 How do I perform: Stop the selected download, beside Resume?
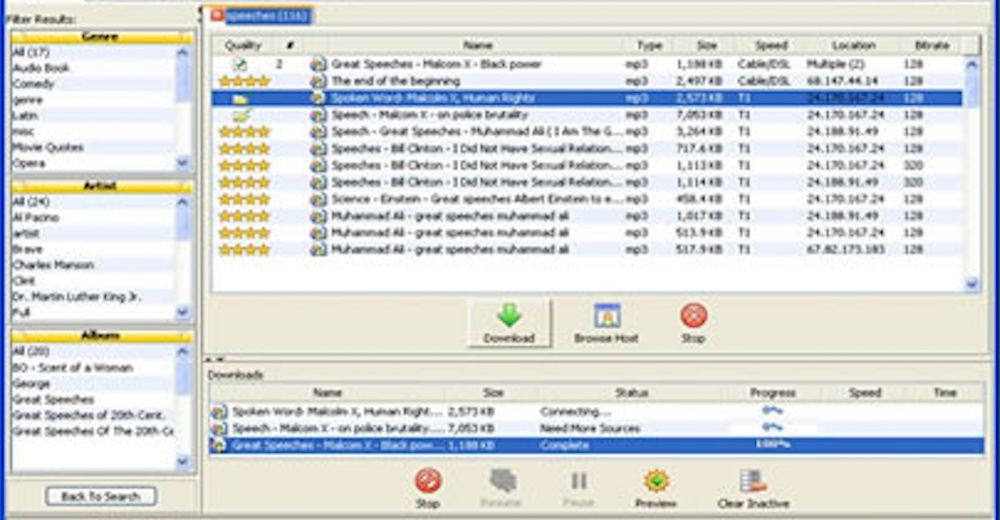pos(428,489)
